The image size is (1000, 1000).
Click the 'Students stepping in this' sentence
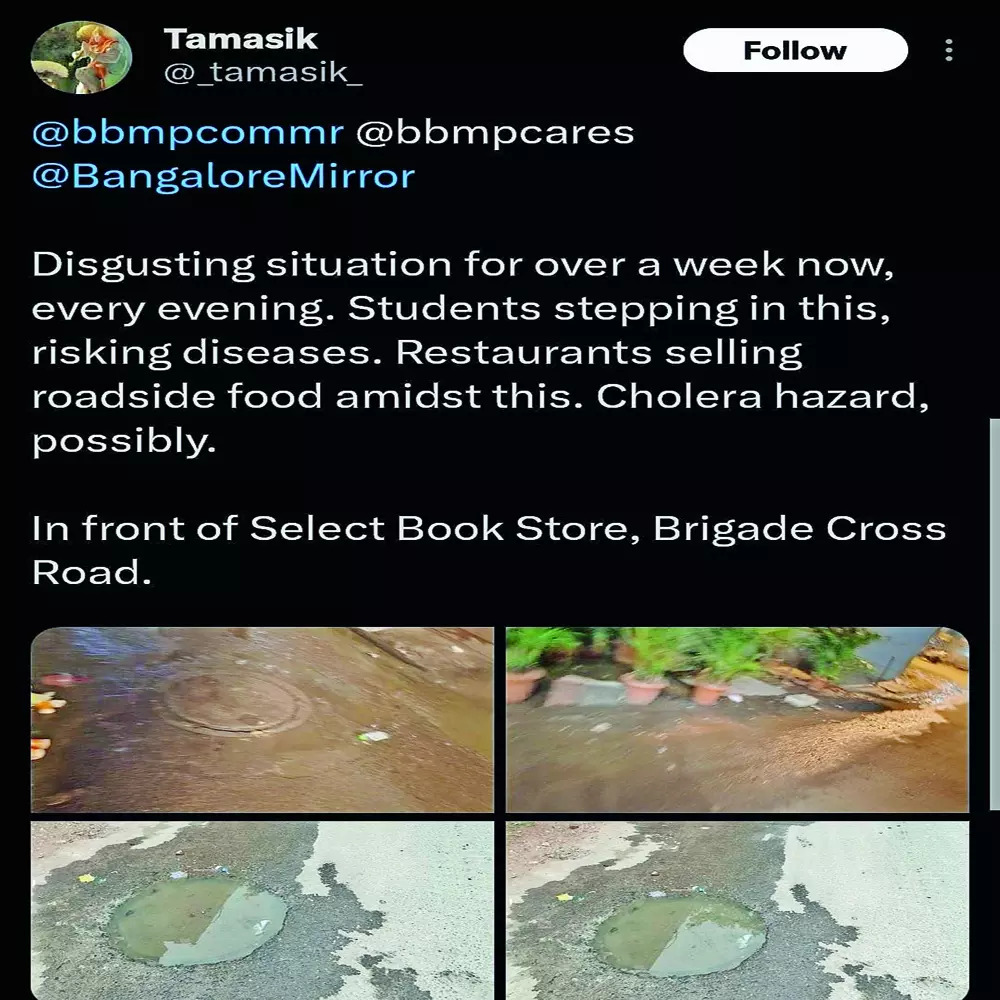click(x=618, y=309)
